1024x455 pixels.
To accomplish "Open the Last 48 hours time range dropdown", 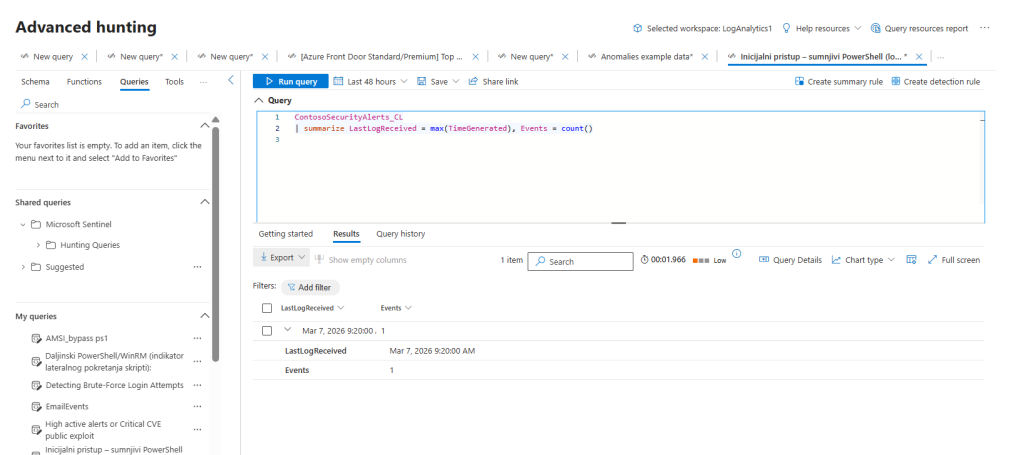I will coord(371,82).
